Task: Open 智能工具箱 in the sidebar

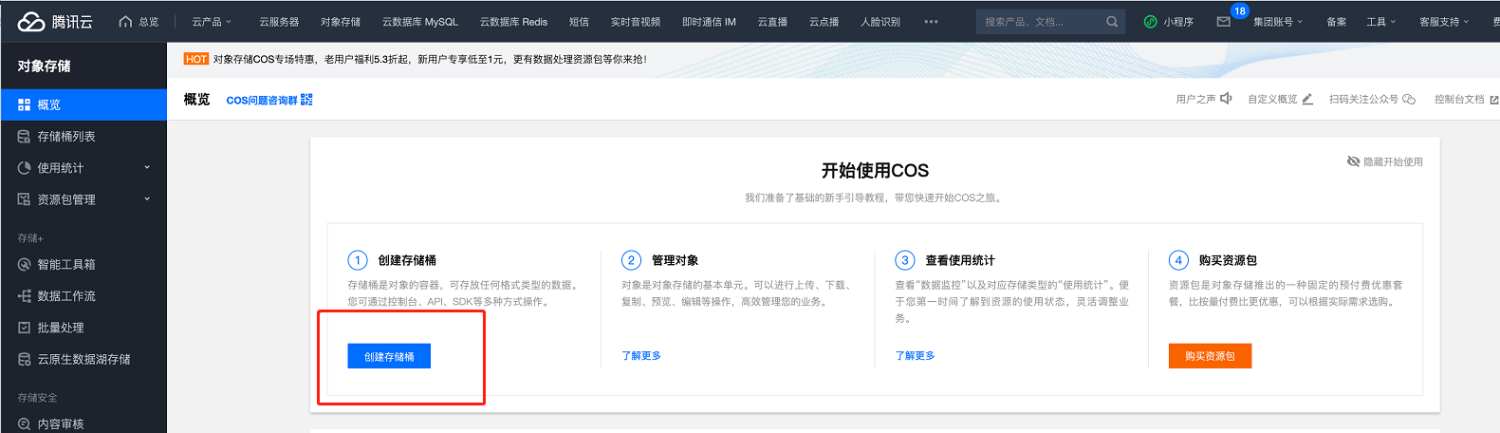Action: coord(66,265)
